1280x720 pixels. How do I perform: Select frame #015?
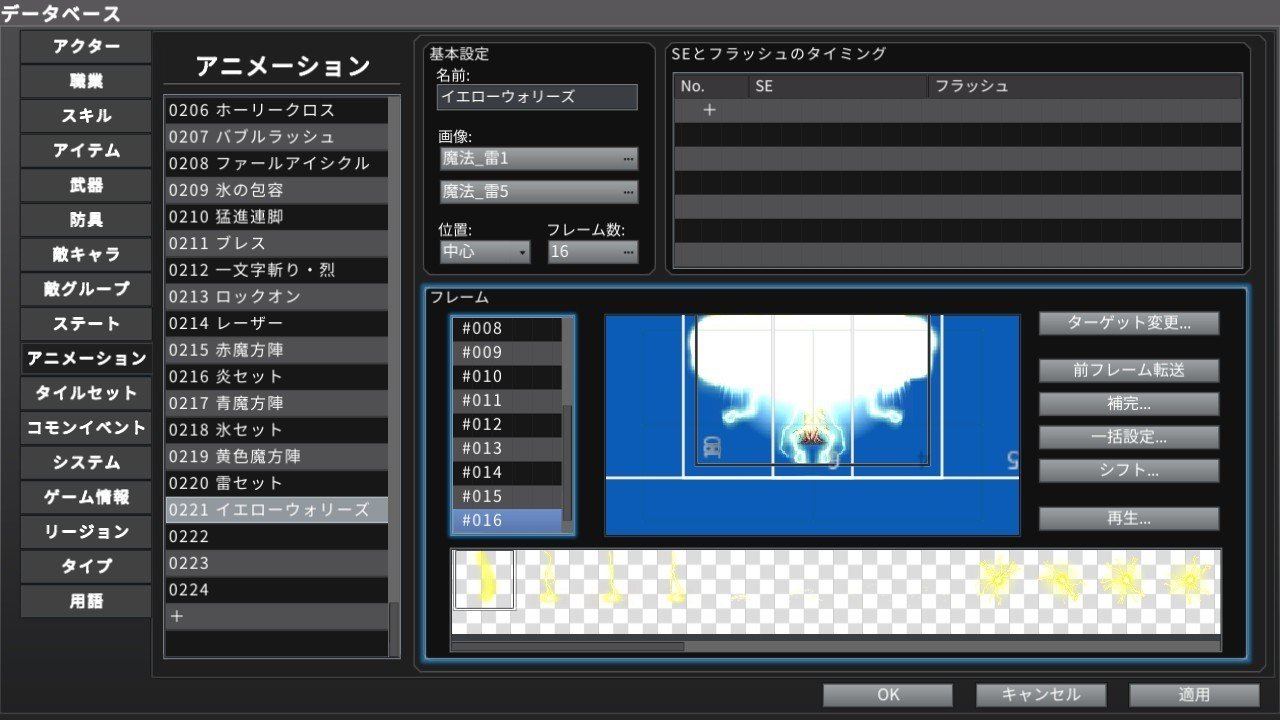pos(507,497)
